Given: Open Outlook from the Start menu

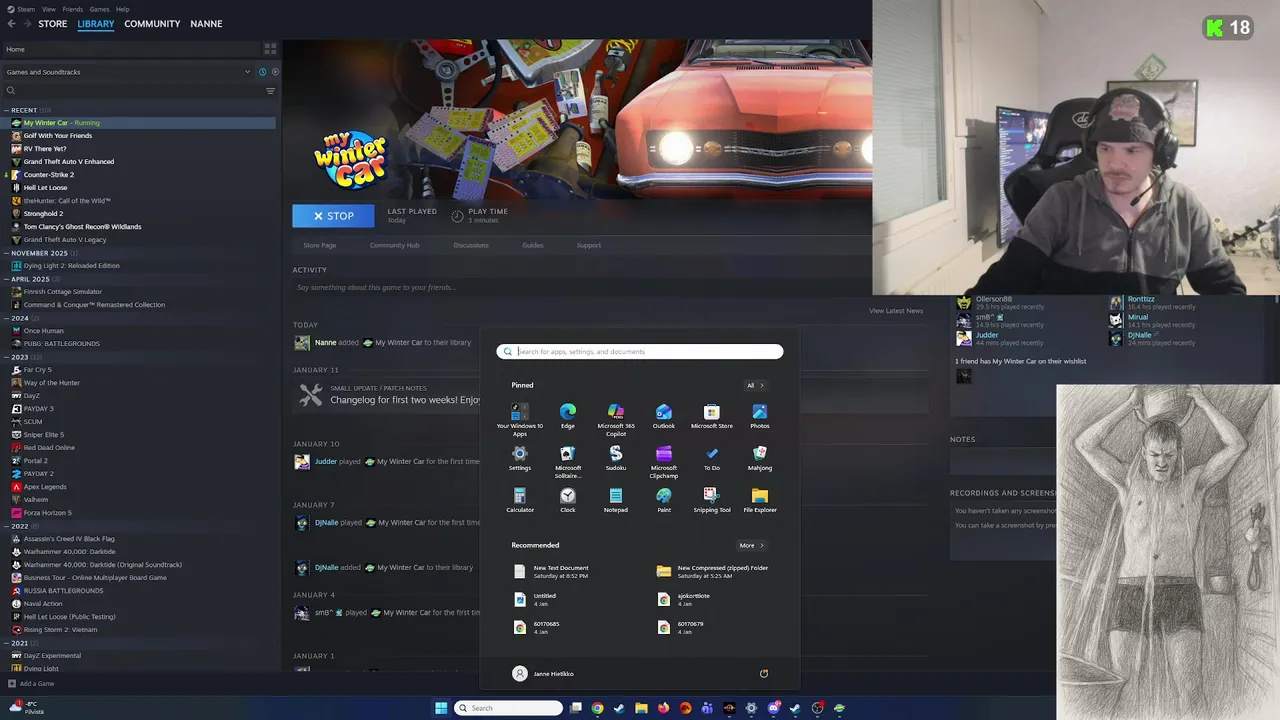Looking at the screenshot, I should (x=664, y=417).
